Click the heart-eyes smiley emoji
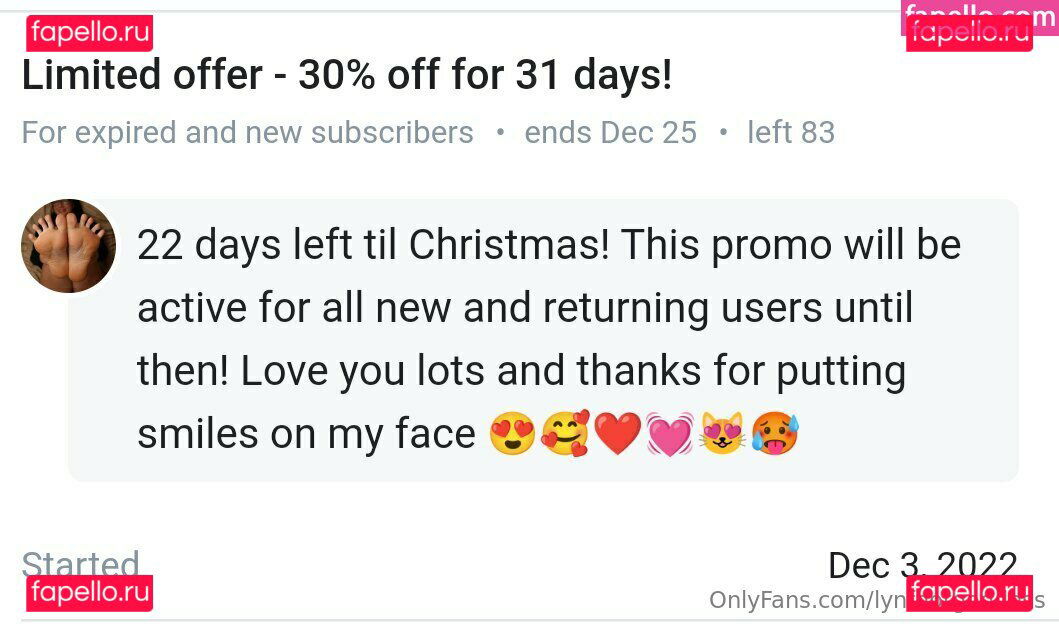Image resolution: width=1059 pixels, height=627 pixels. coord(512,433)
